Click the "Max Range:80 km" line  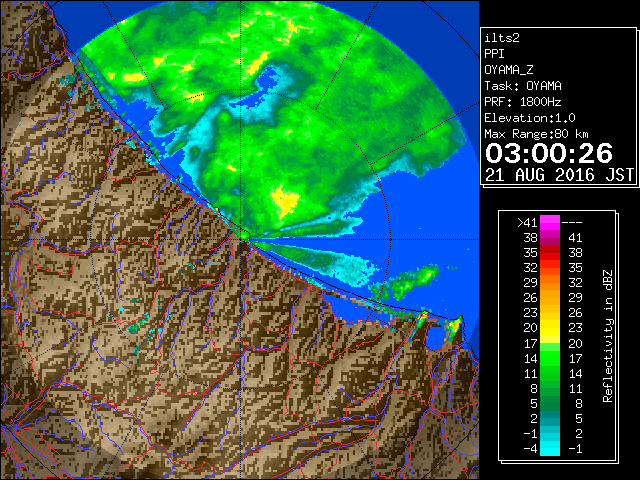[536, 134]
